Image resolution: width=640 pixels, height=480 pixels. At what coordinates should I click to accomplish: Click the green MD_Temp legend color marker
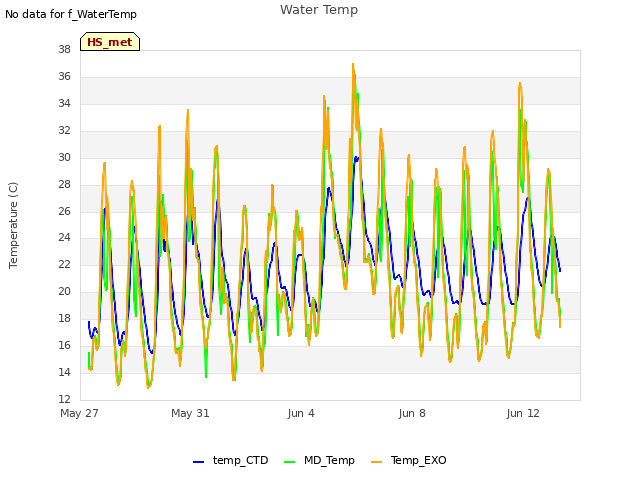[289, 462]
